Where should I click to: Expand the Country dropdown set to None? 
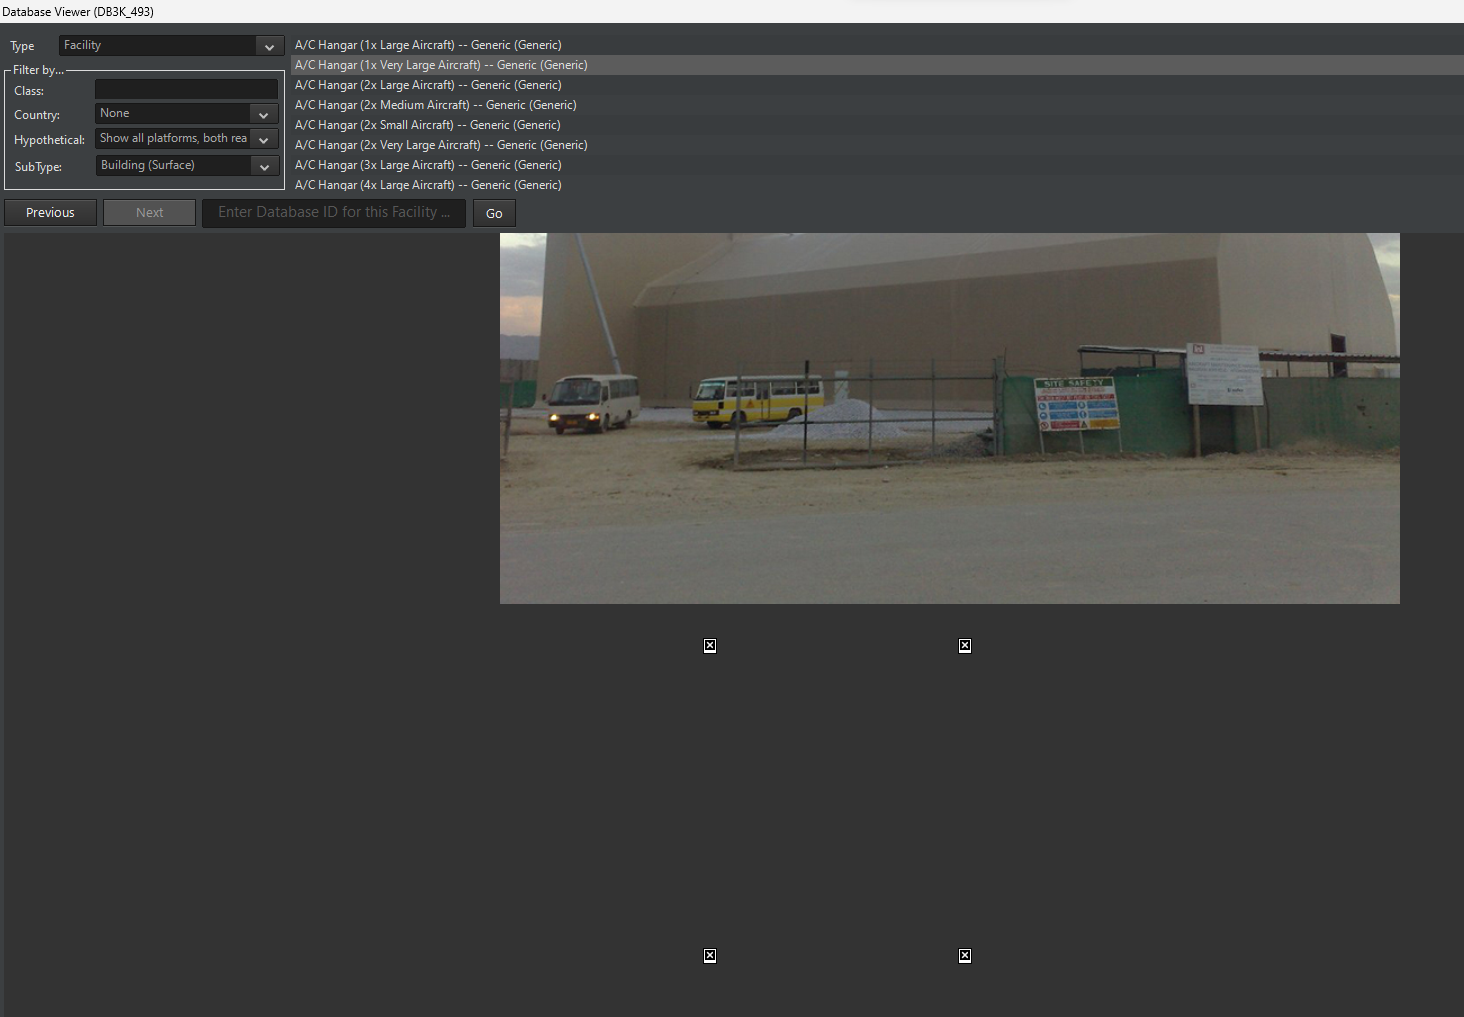[186, 114]
